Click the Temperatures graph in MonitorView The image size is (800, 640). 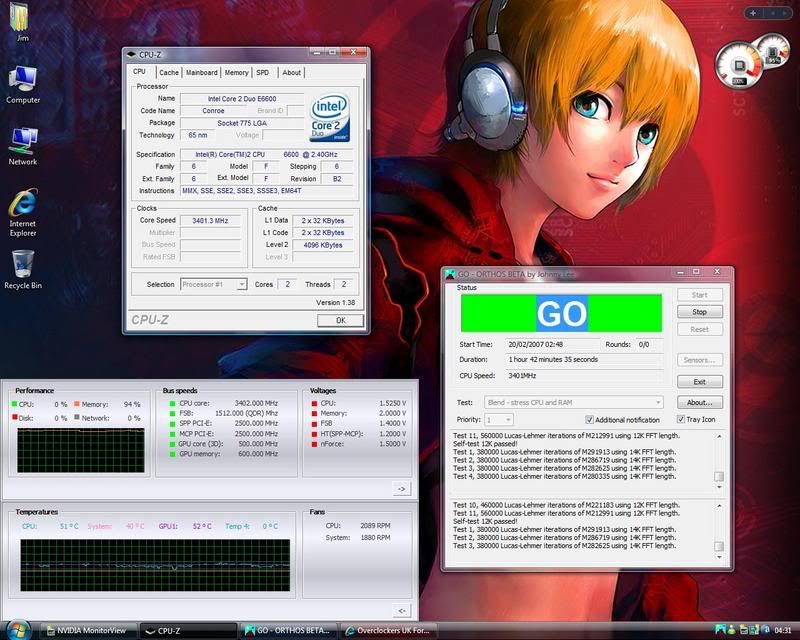coord(155,565)
